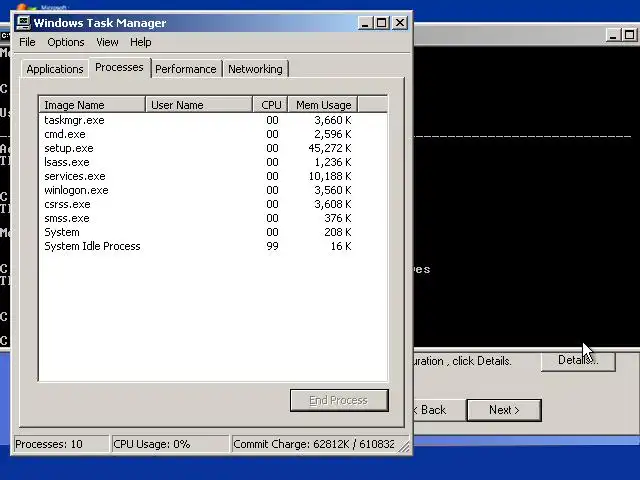Screen dimensions: 640x480
Task: Click the Commit Charge status entry
Action: [x=316, y=444]
